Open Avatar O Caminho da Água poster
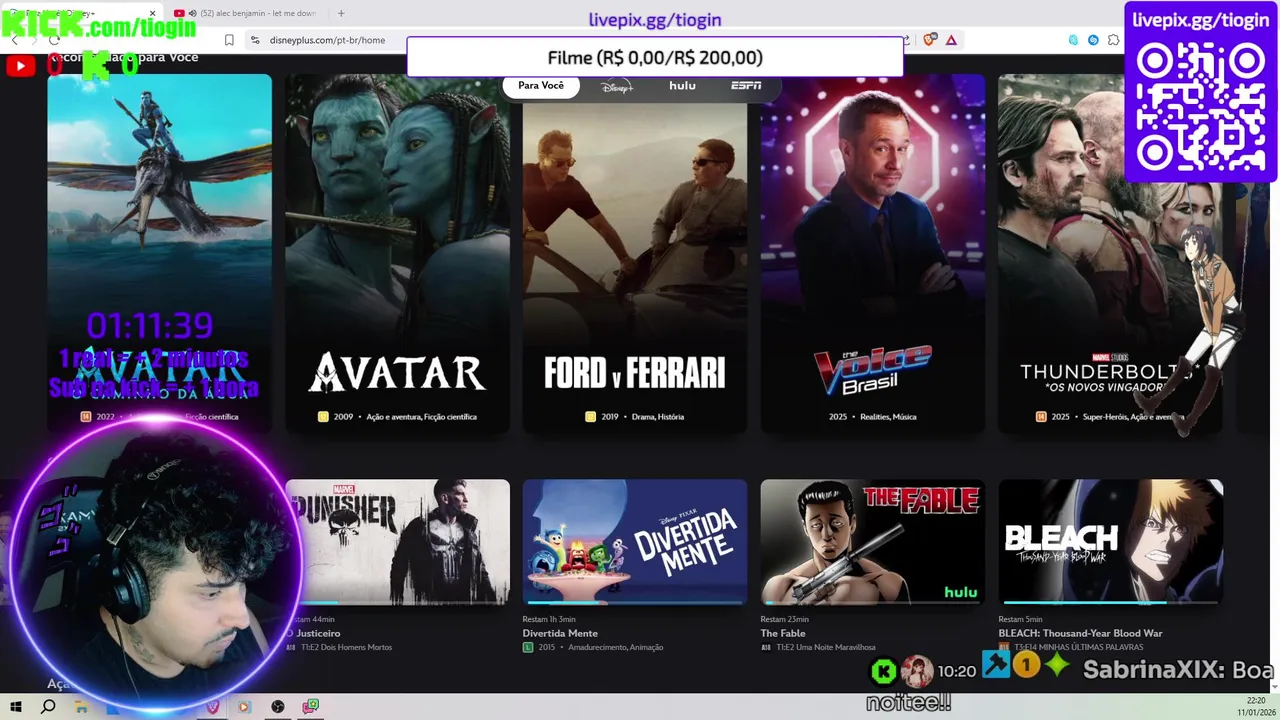This screenshot has height=720, width=1280. point(160,253)
